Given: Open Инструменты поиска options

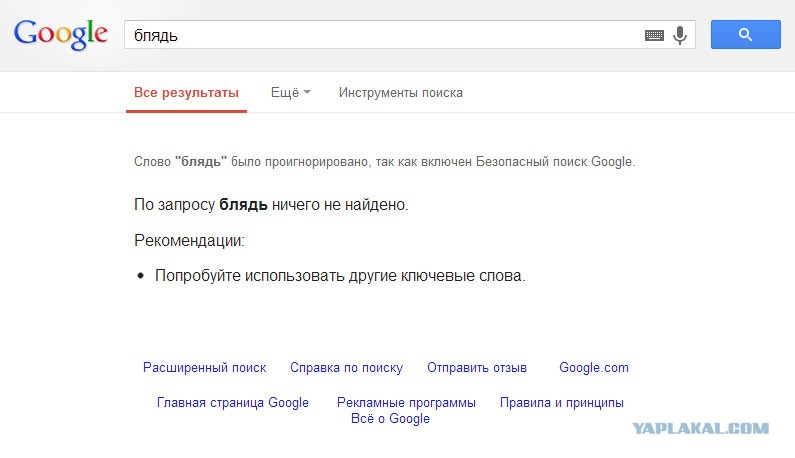Looking at the screenshot, I should coord(401,92).
